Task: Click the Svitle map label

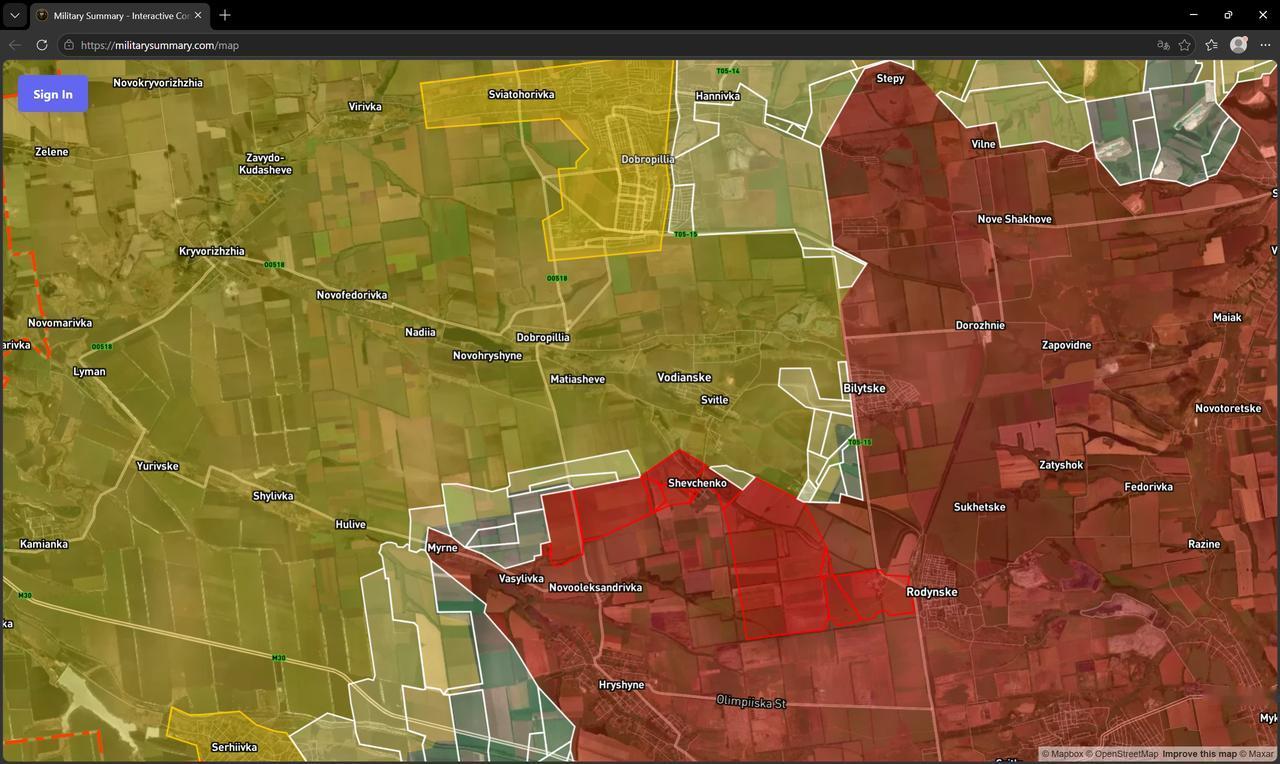Action: tap(714, 399)
